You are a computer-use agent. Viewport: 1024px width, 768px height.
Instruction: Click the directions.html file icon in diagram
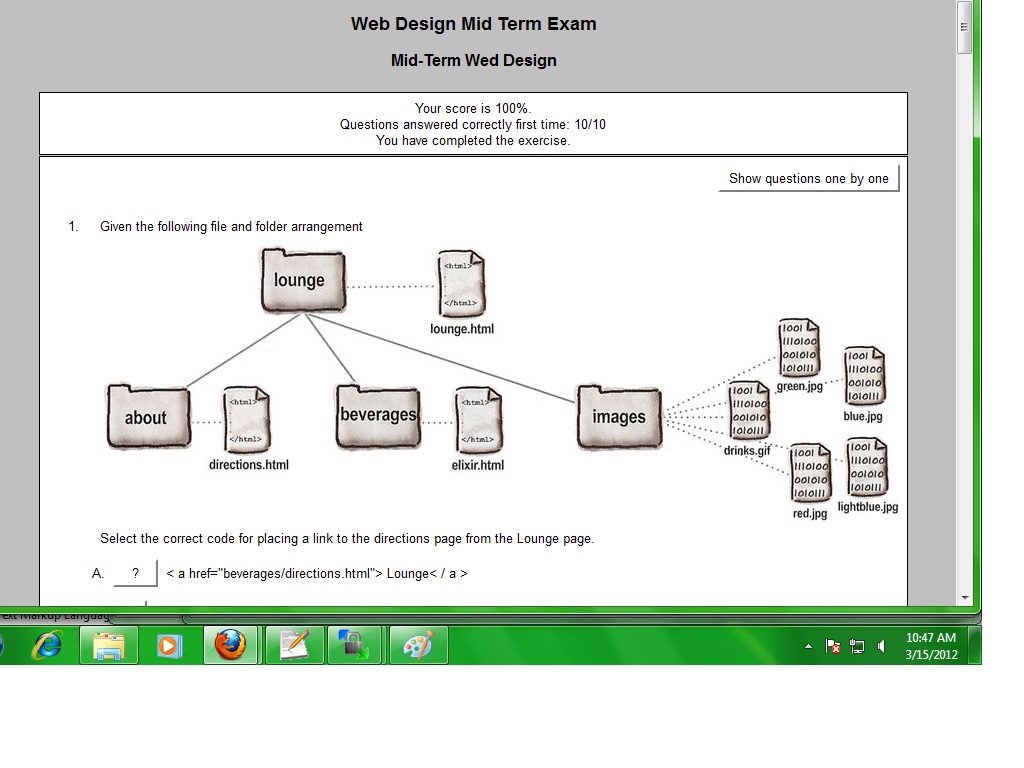tap(247, 420)
